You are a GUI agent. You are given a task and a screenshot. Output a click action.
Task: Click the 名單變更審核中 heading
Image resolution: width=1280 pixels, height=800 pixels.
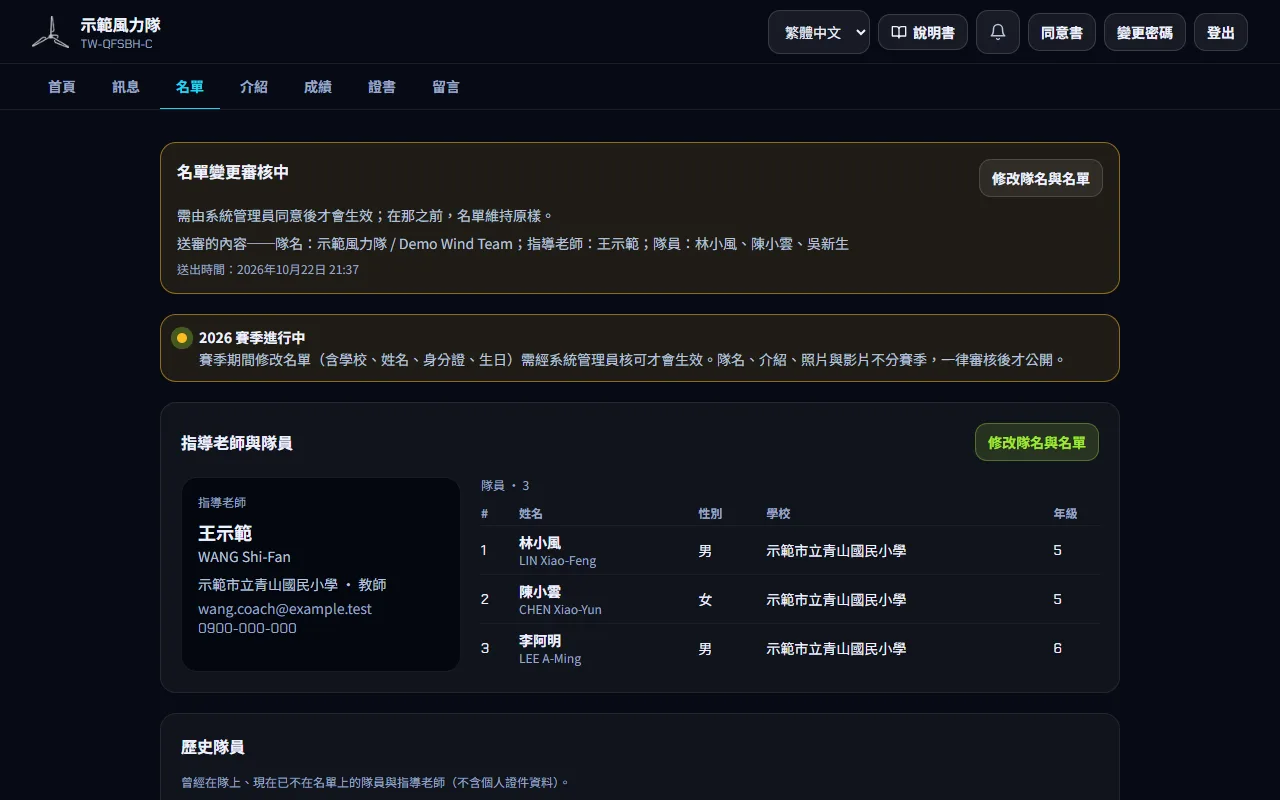[x=233, y=172]
